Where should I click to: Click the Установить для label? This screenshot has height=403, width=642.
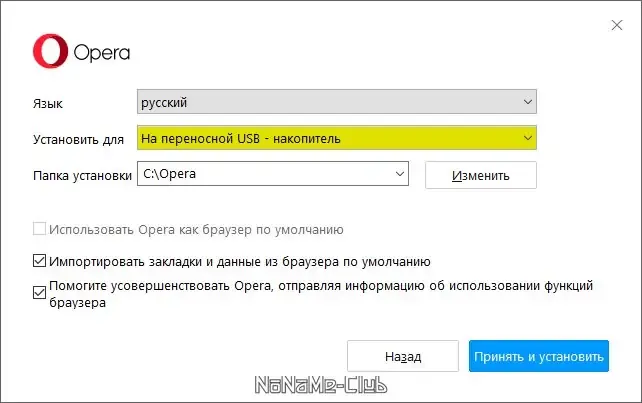[78, 140]
